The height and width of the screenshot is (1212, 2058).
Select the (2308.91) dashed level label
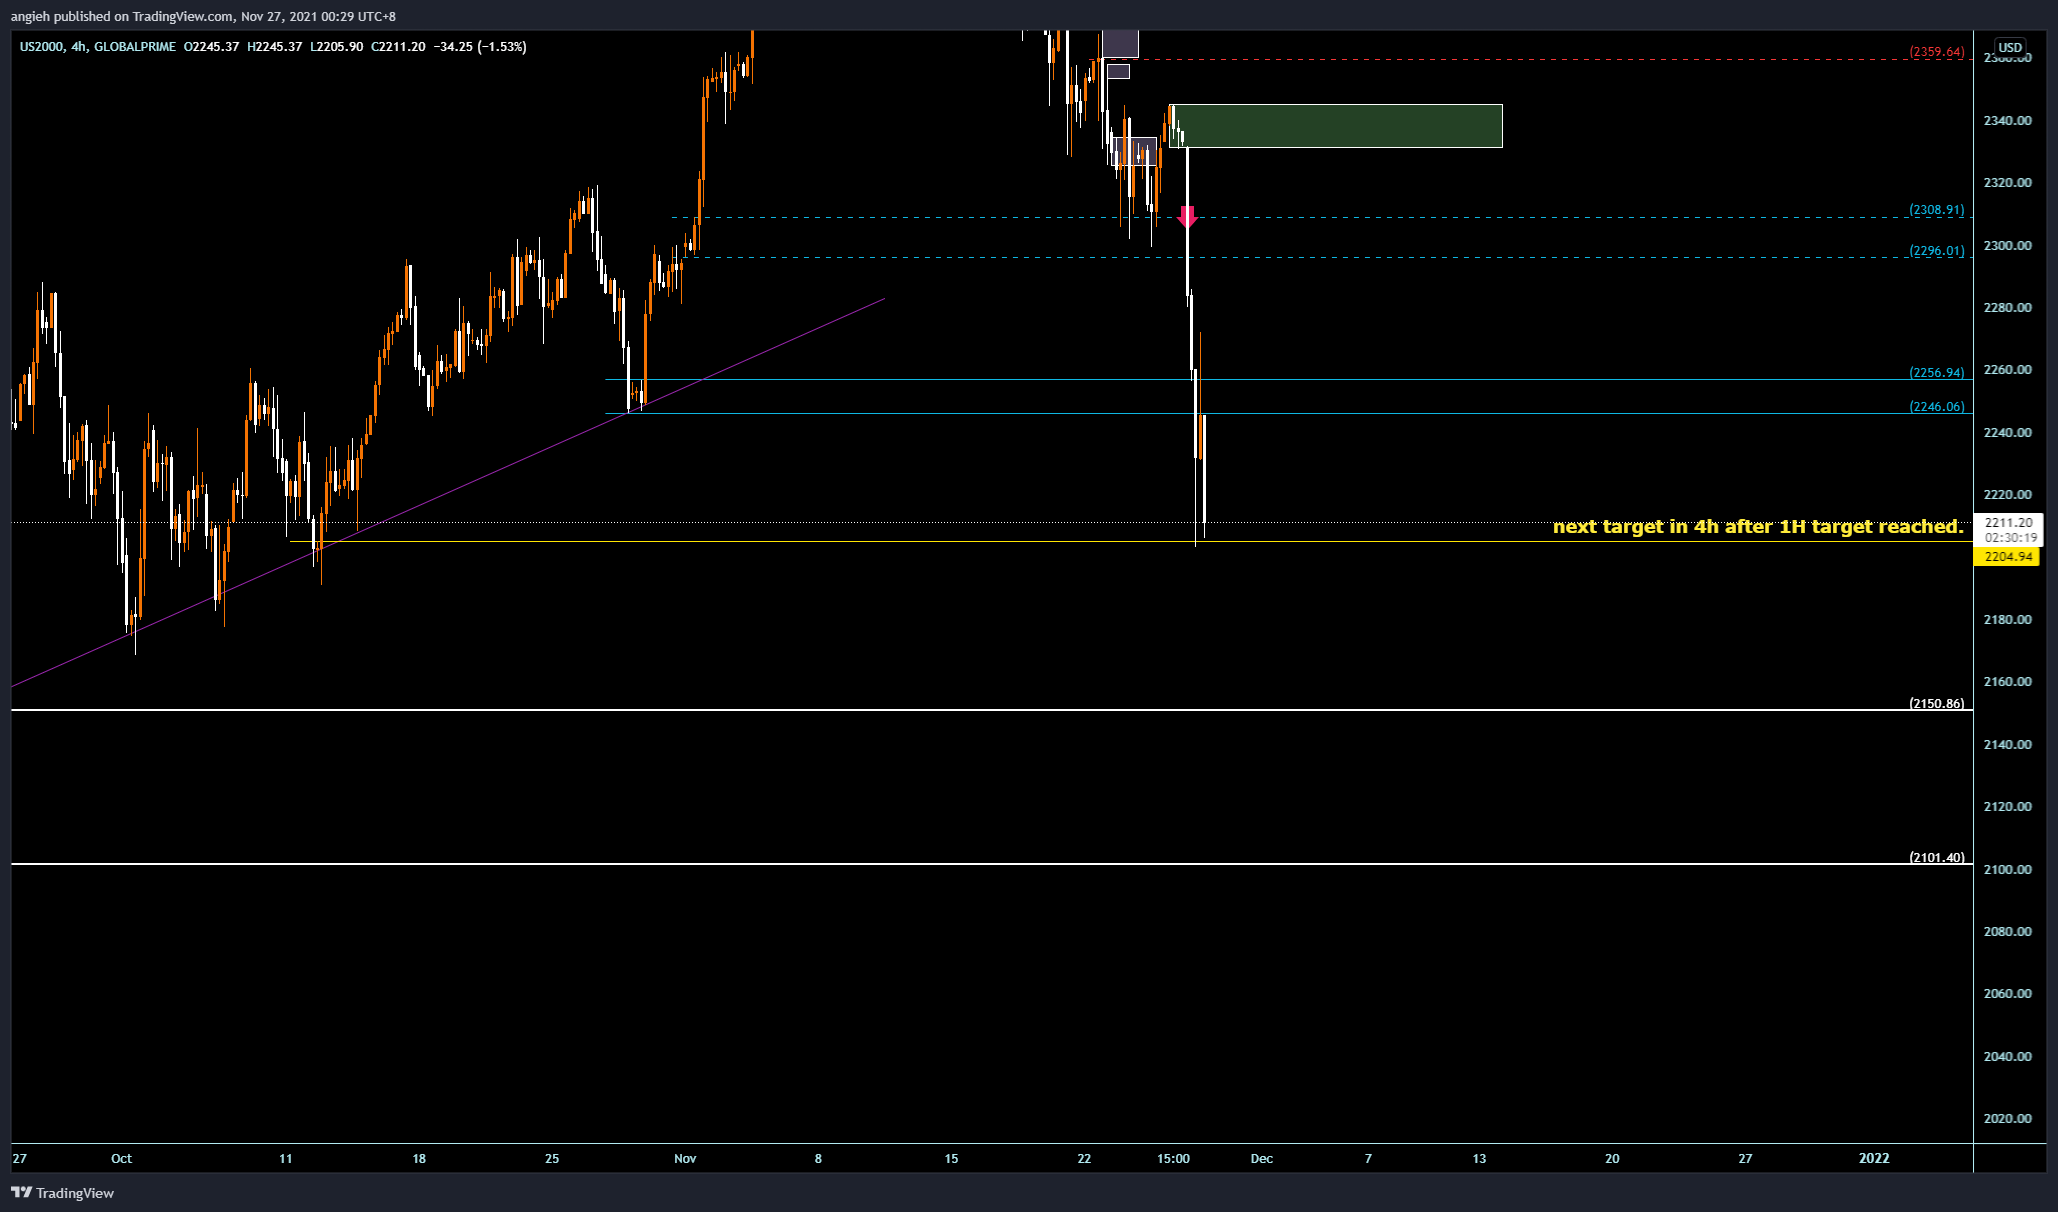coord(1936,210)
